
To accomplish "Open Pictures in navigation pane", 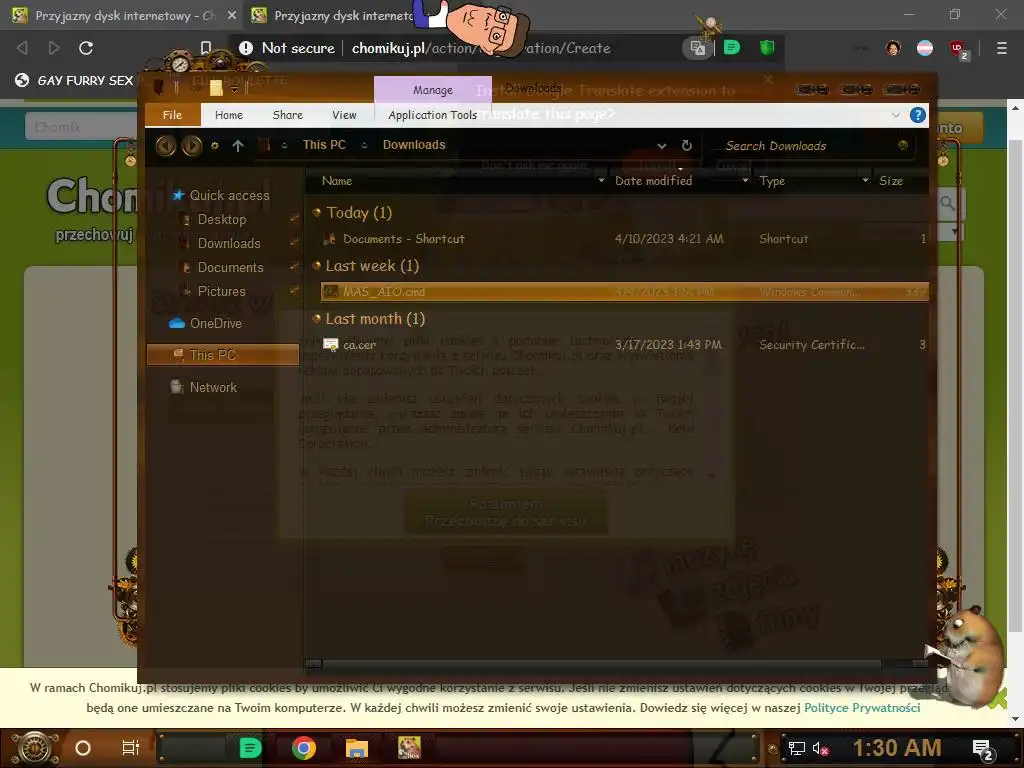I will point(221,291).
